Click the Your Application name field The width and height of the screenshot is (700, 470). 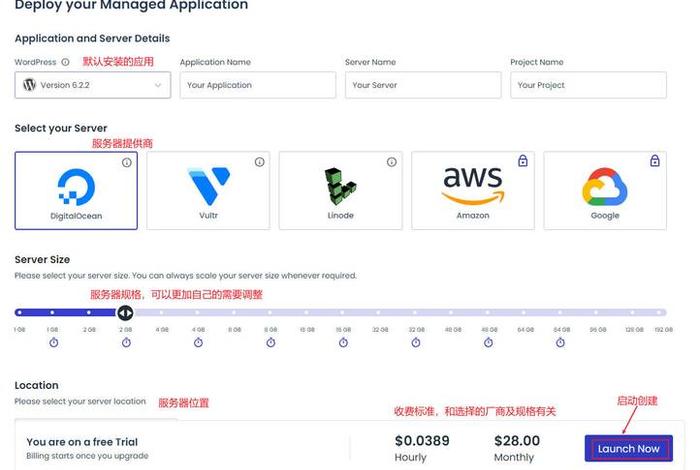point(258,85)
